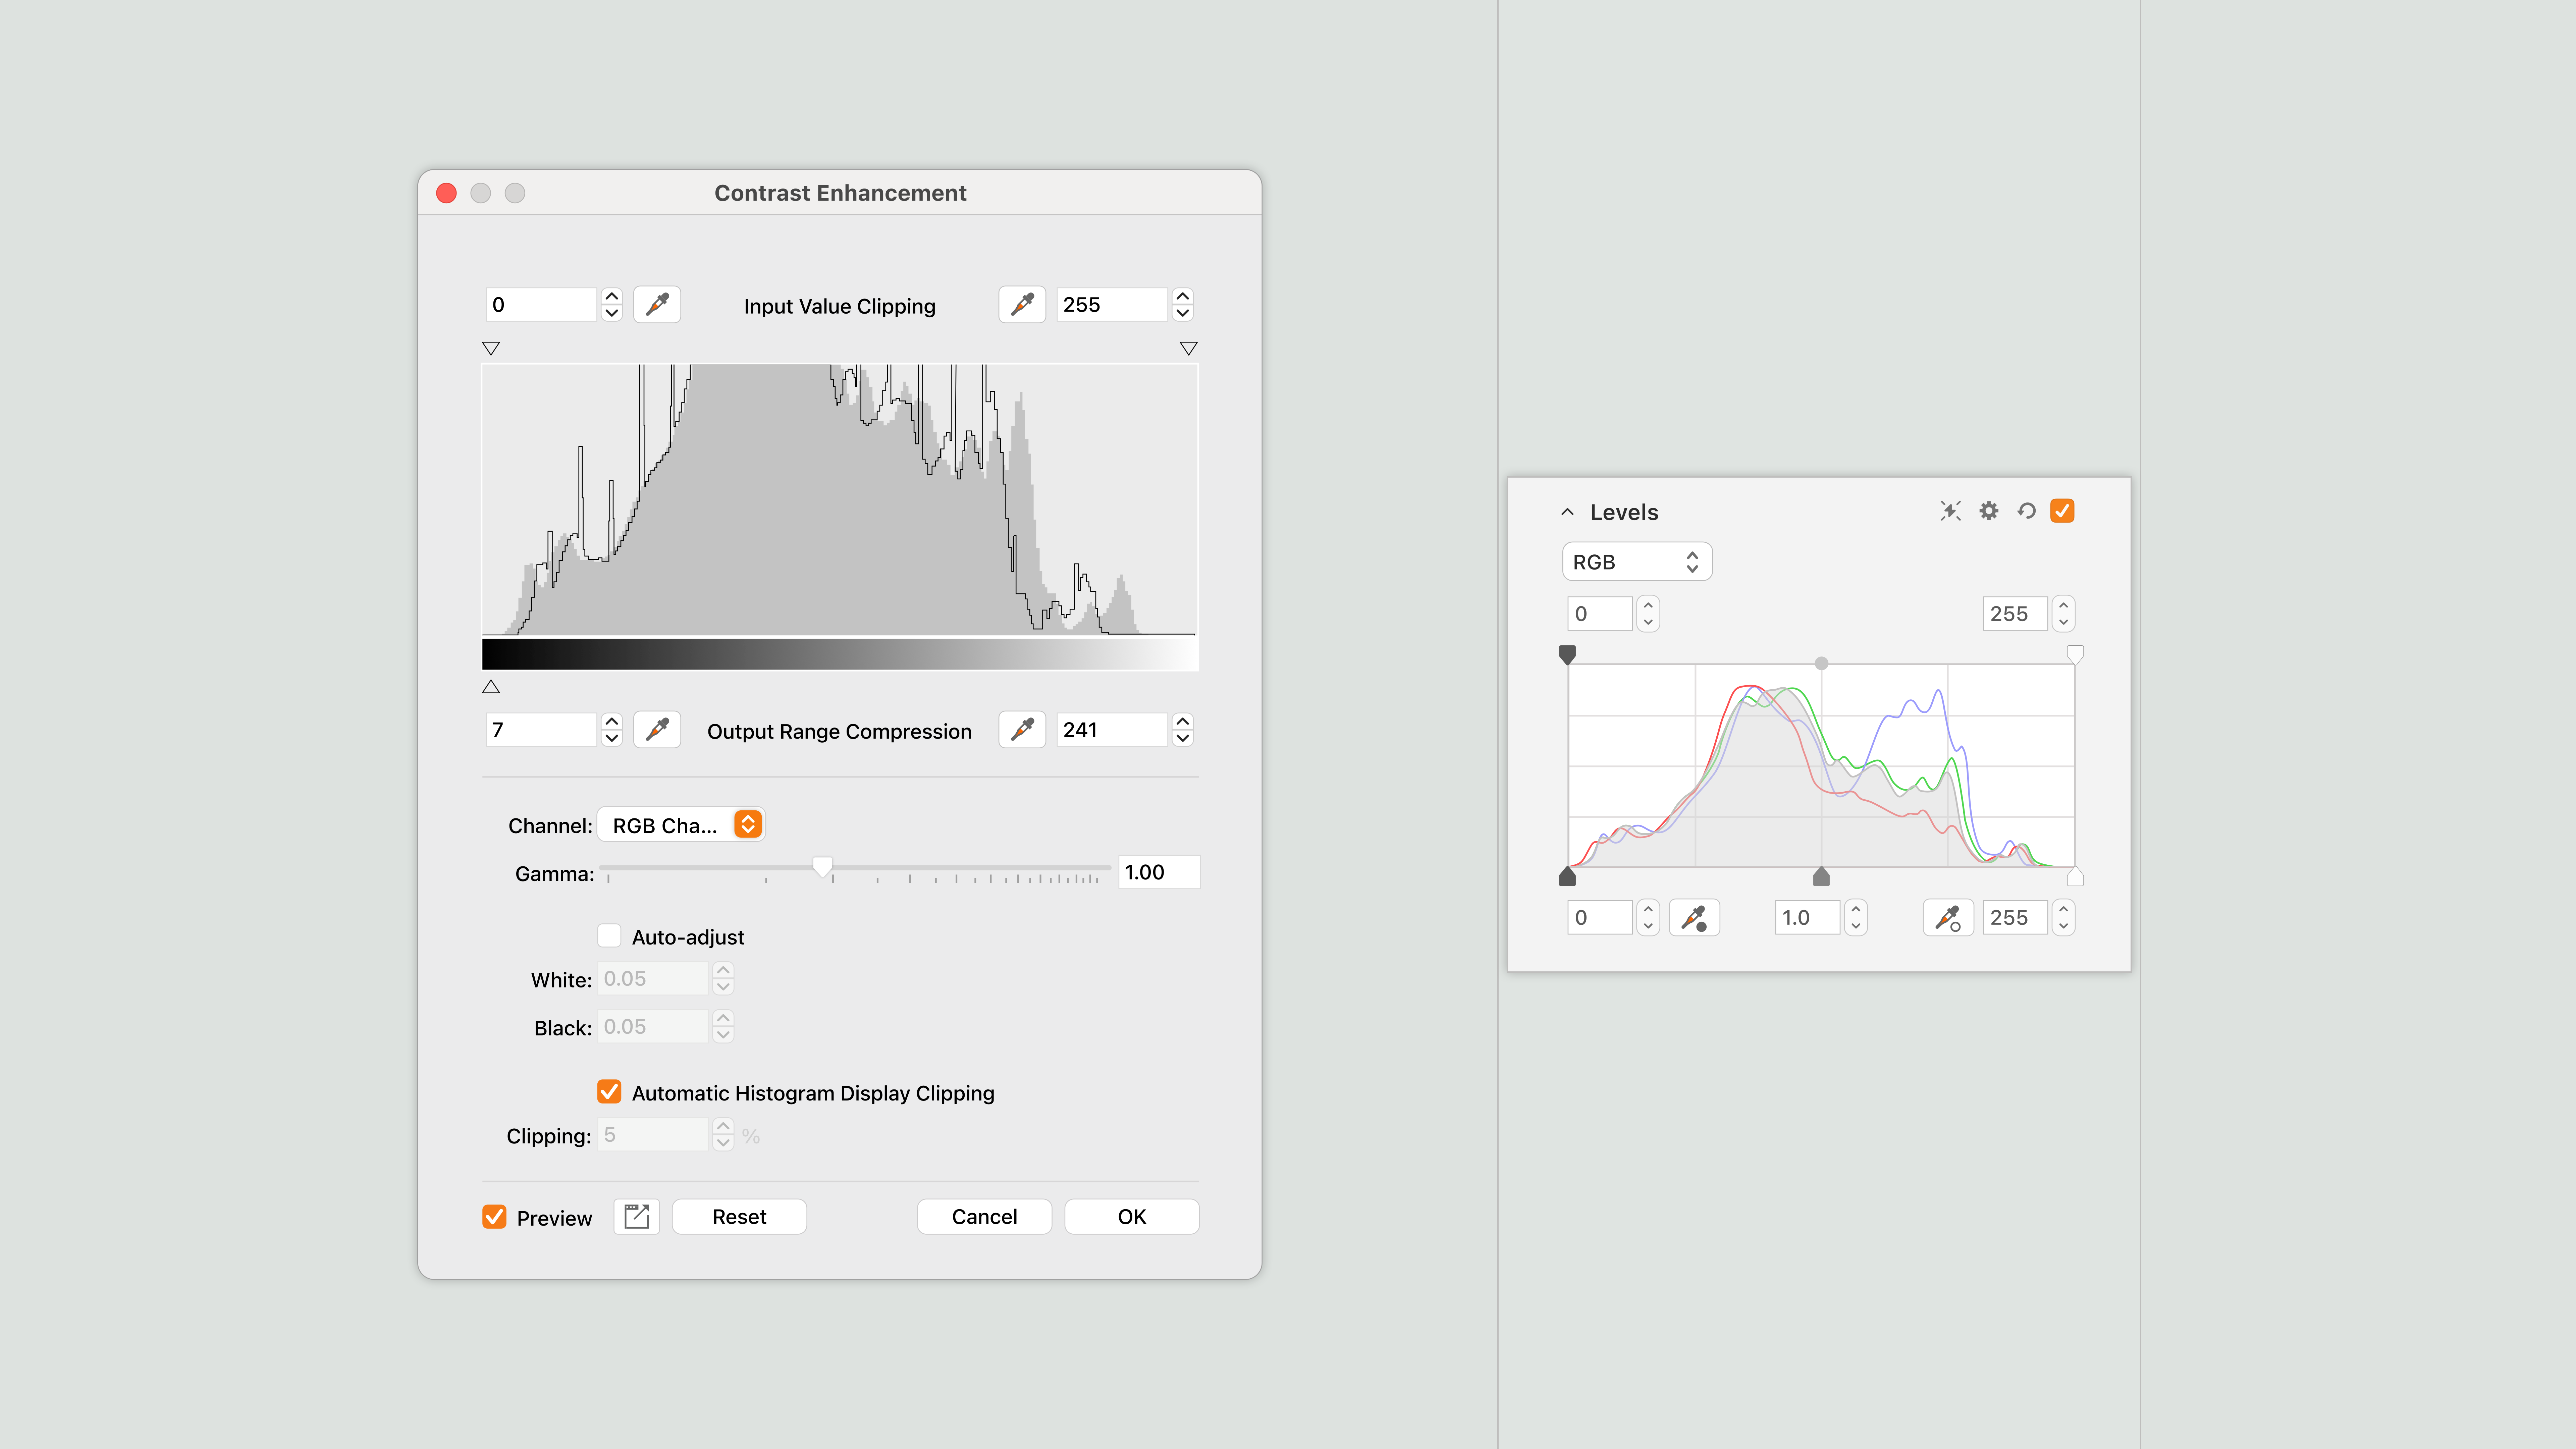Click Levels midtone handle below histogram
2576x1449 pixels.
[x=1821, y=877]
